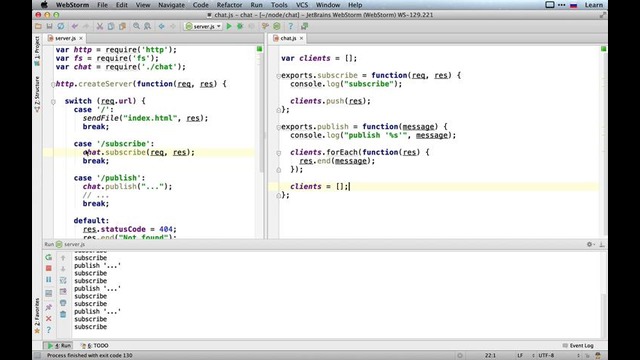This screenshot has height=360, width=640.
Task: Click the Tools menu
Action: tap(279, 5)
